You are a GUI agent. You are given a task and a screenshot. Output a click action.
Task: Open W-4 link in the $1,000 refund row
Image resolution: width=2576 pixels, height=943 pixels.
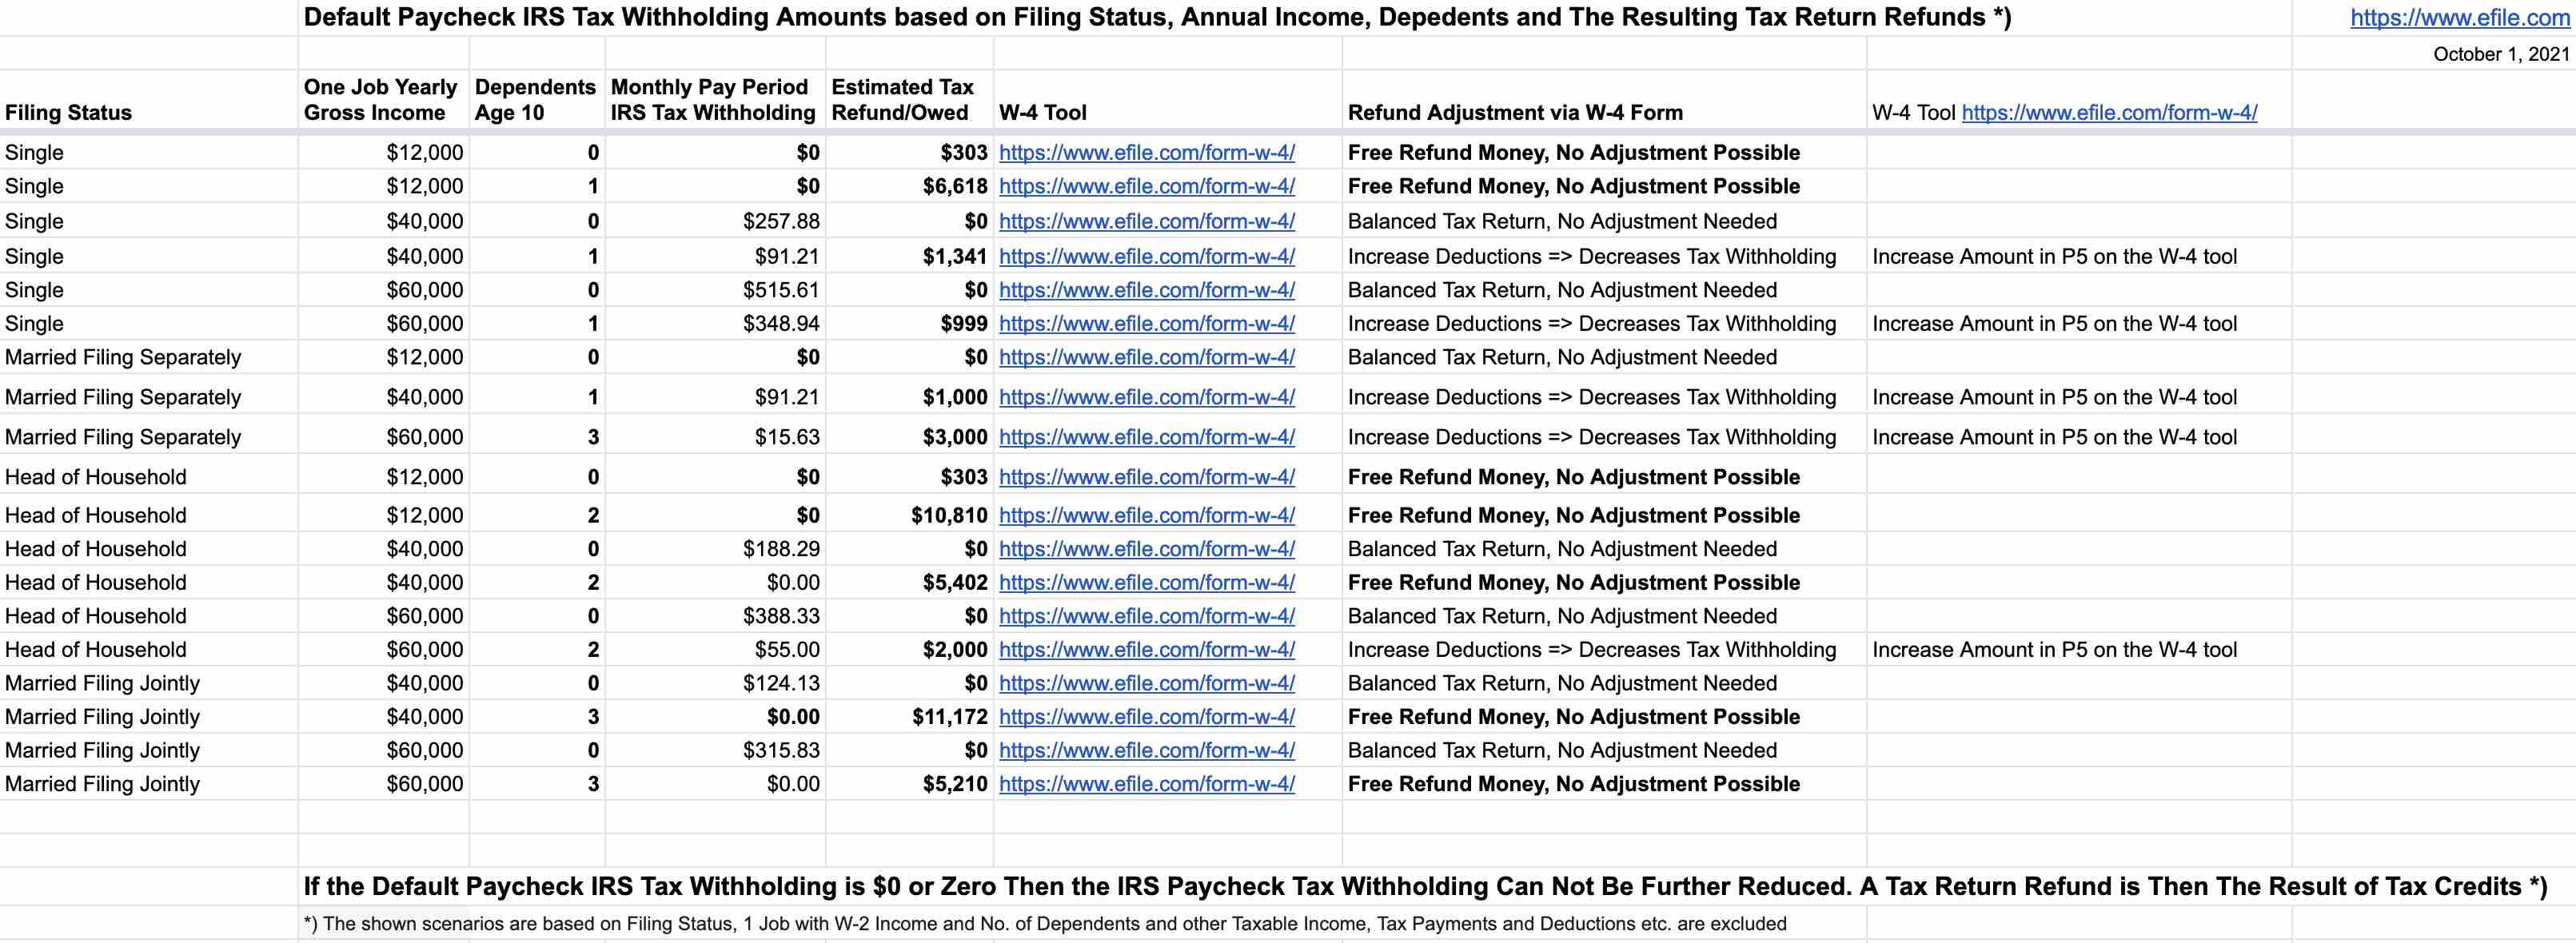point(1147,397)
